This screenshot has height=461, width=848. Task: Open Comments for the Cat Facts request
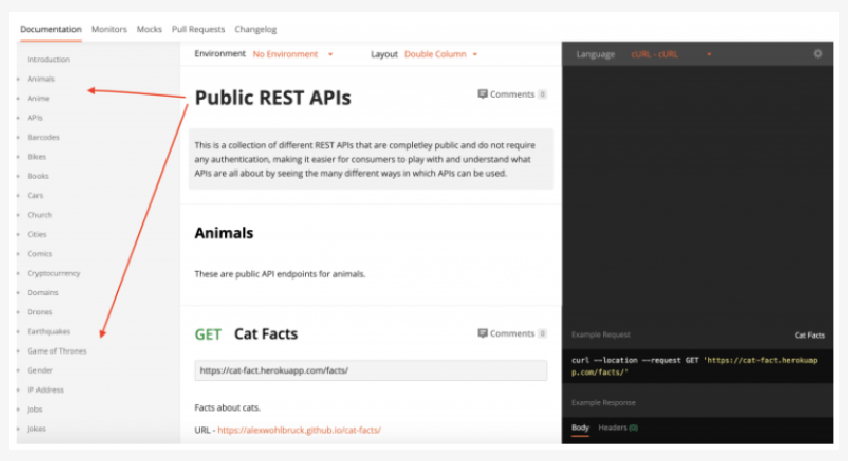click(x=511, y=334)
